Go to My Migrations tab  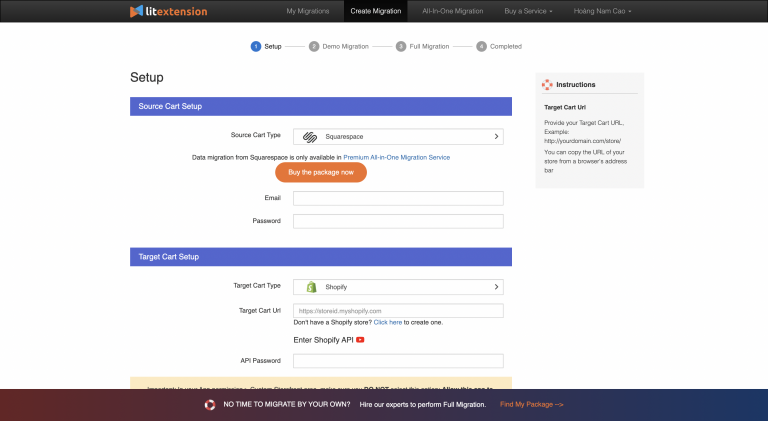coord(306,11)
